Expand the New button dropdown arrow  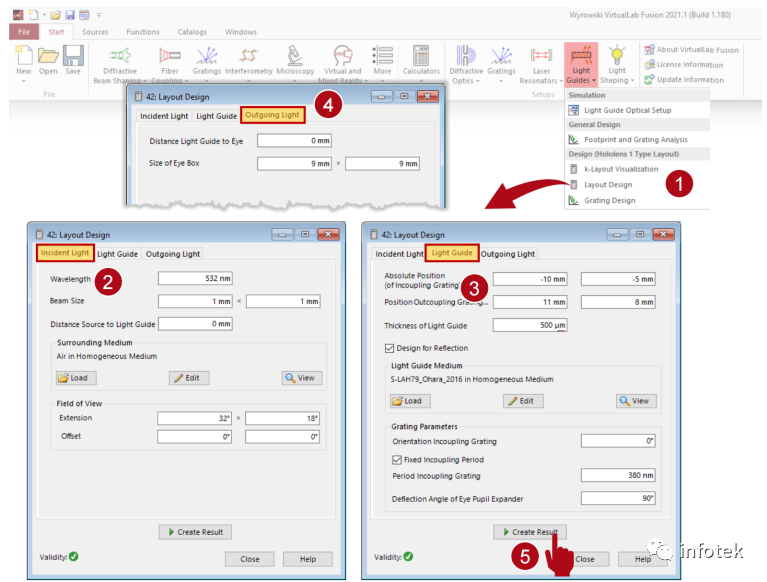point(23,81)
